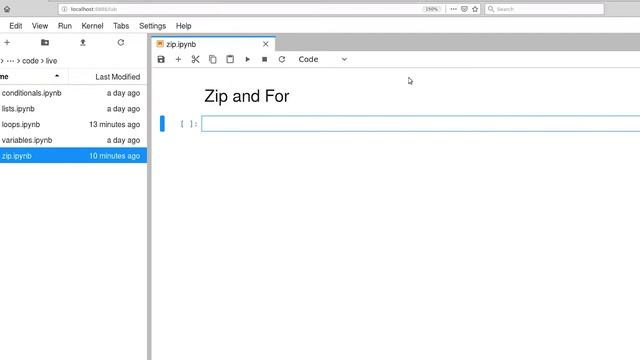Viewport: 640px width, 360px height.
Task: Insert a cell below with the plus icon
Action: [178, 59]
